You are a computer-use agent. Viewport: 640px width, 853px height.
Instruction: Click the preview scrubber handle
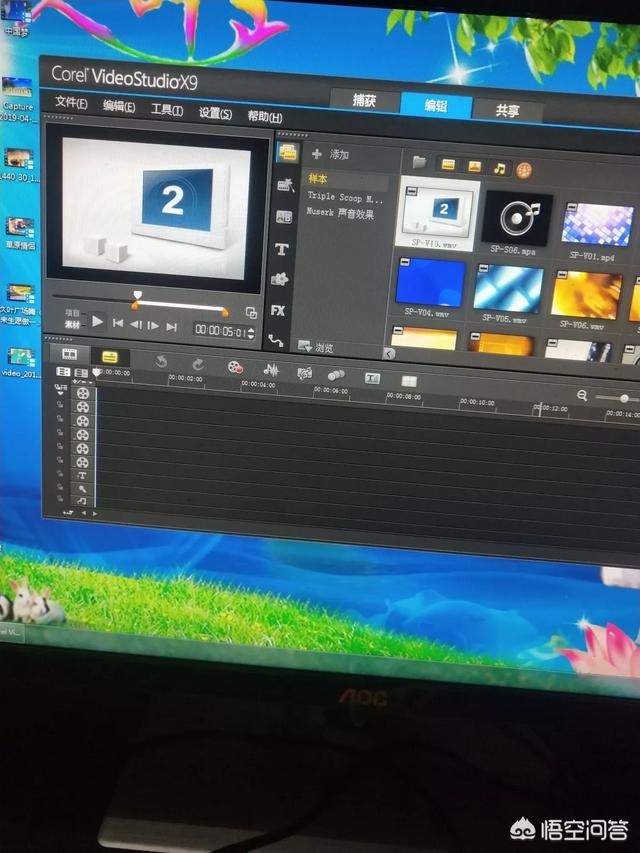point(138,294)
